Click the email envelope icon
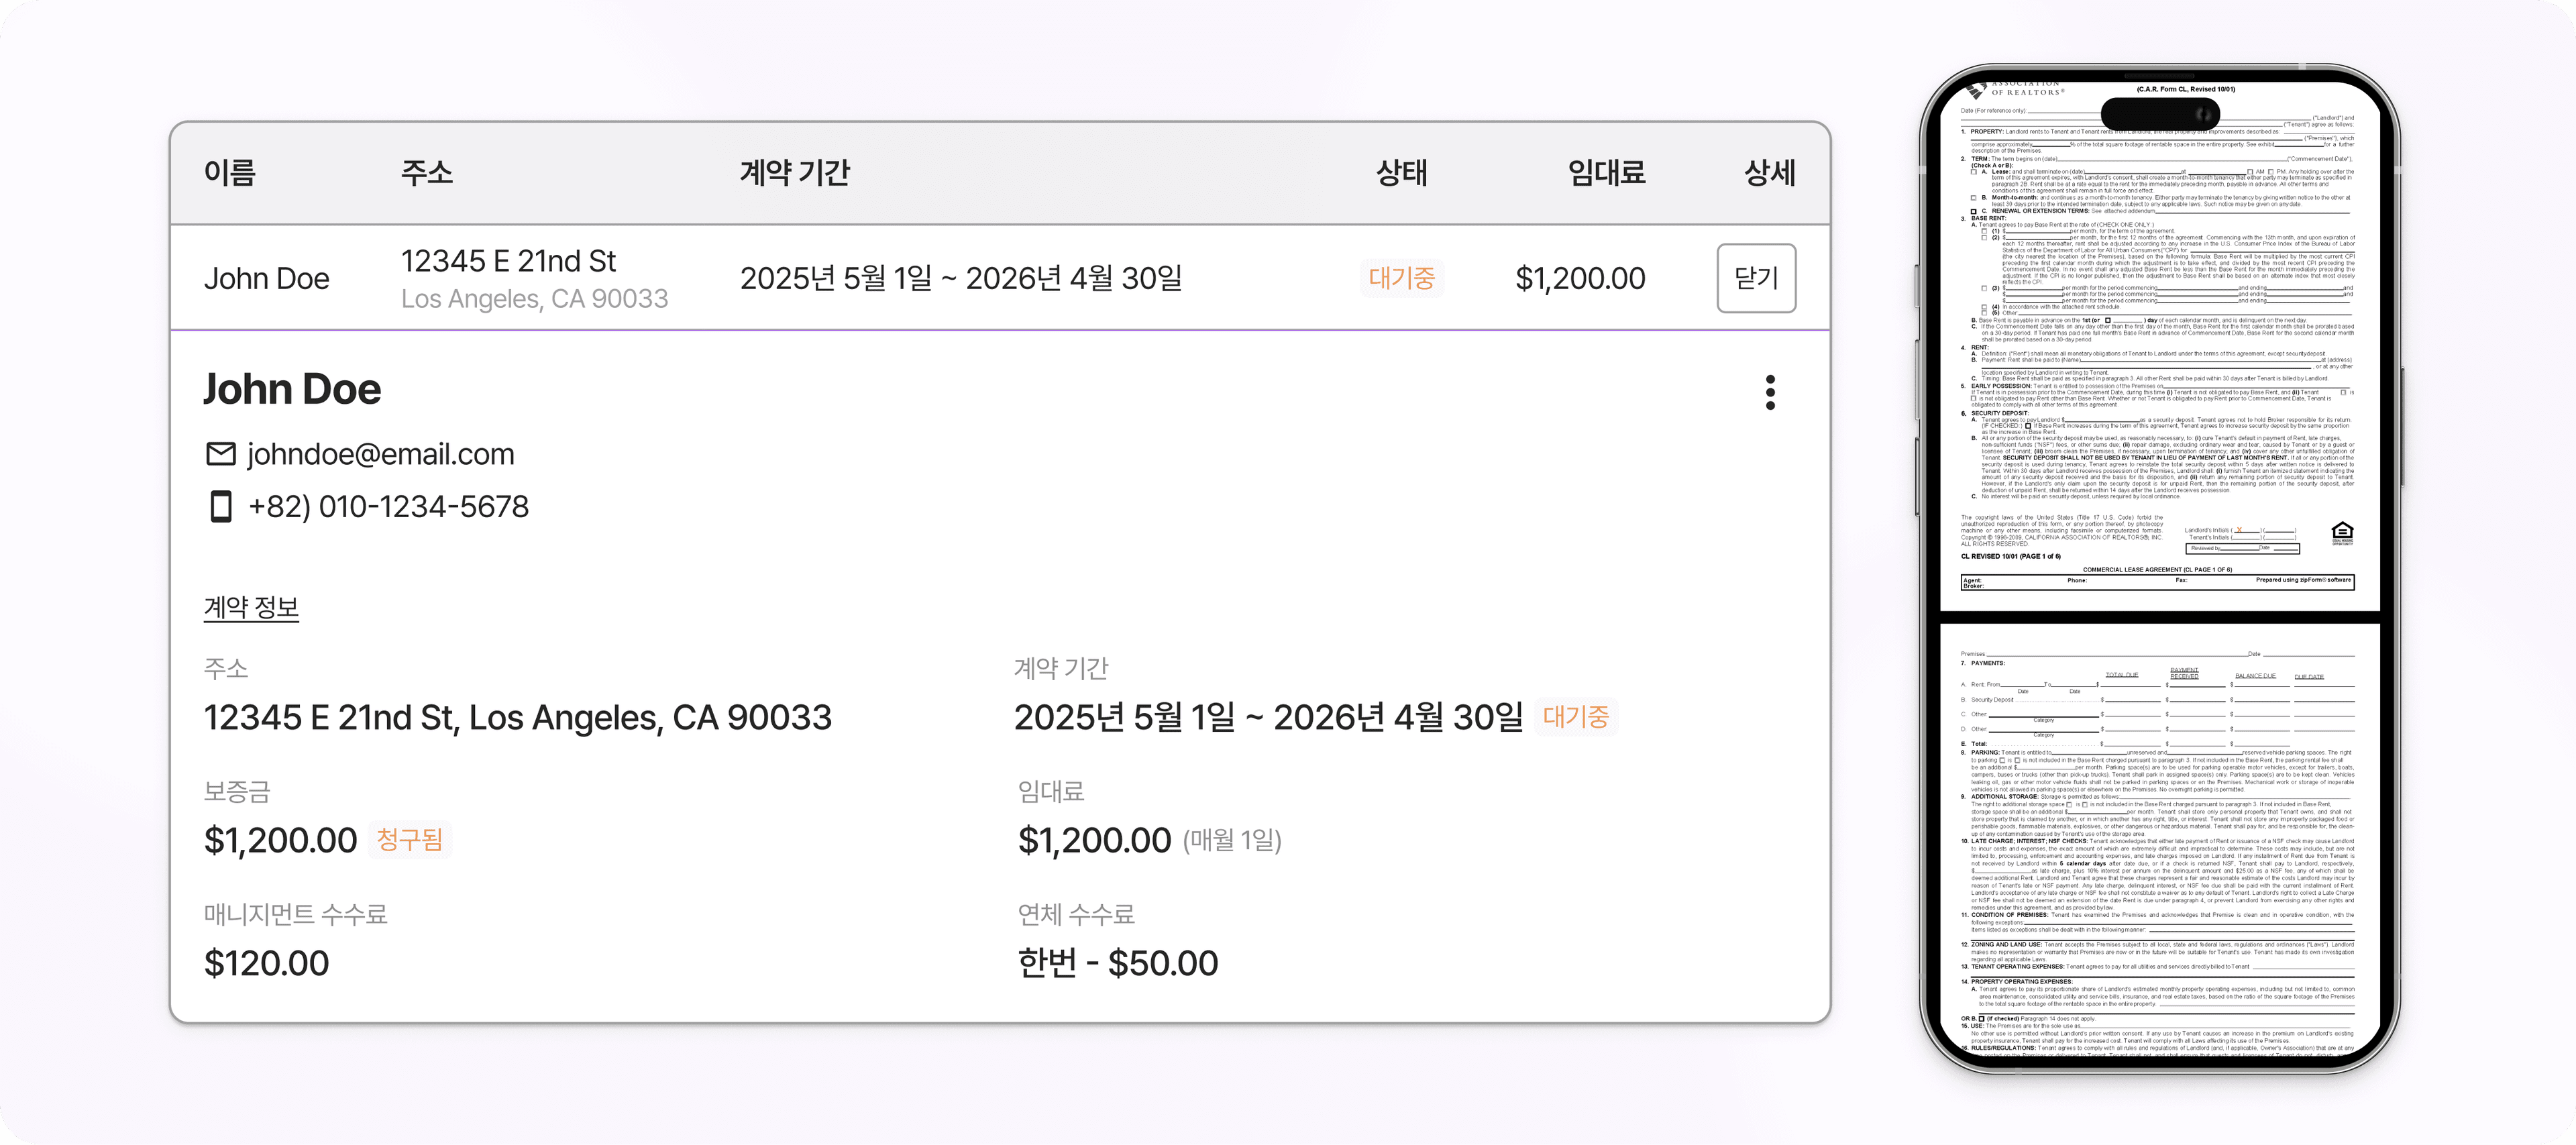 pyautogui.click(x=220, y=454)
